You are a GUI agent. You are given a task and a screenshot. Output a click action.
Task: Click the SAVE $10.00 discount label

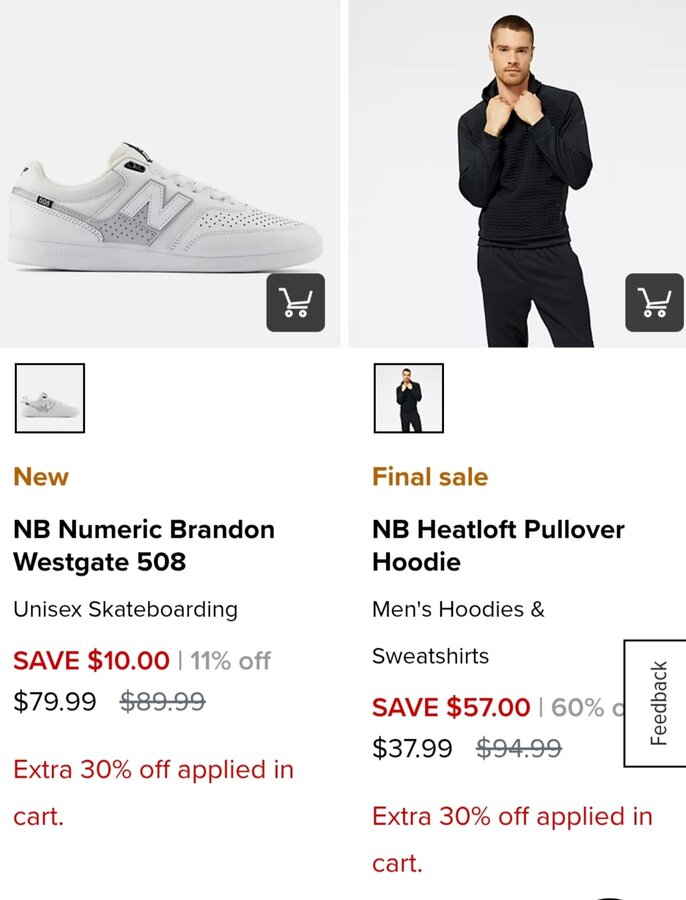(x=91, y=660)
